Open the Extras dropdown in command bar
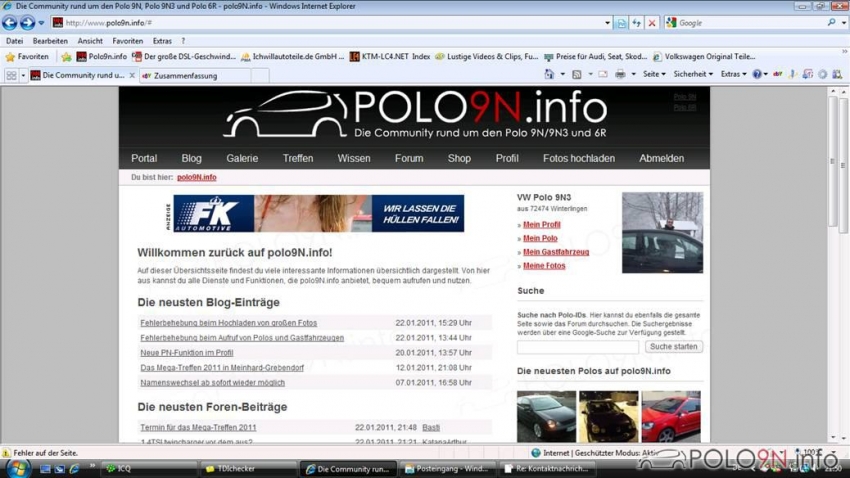 coord(733,74)
